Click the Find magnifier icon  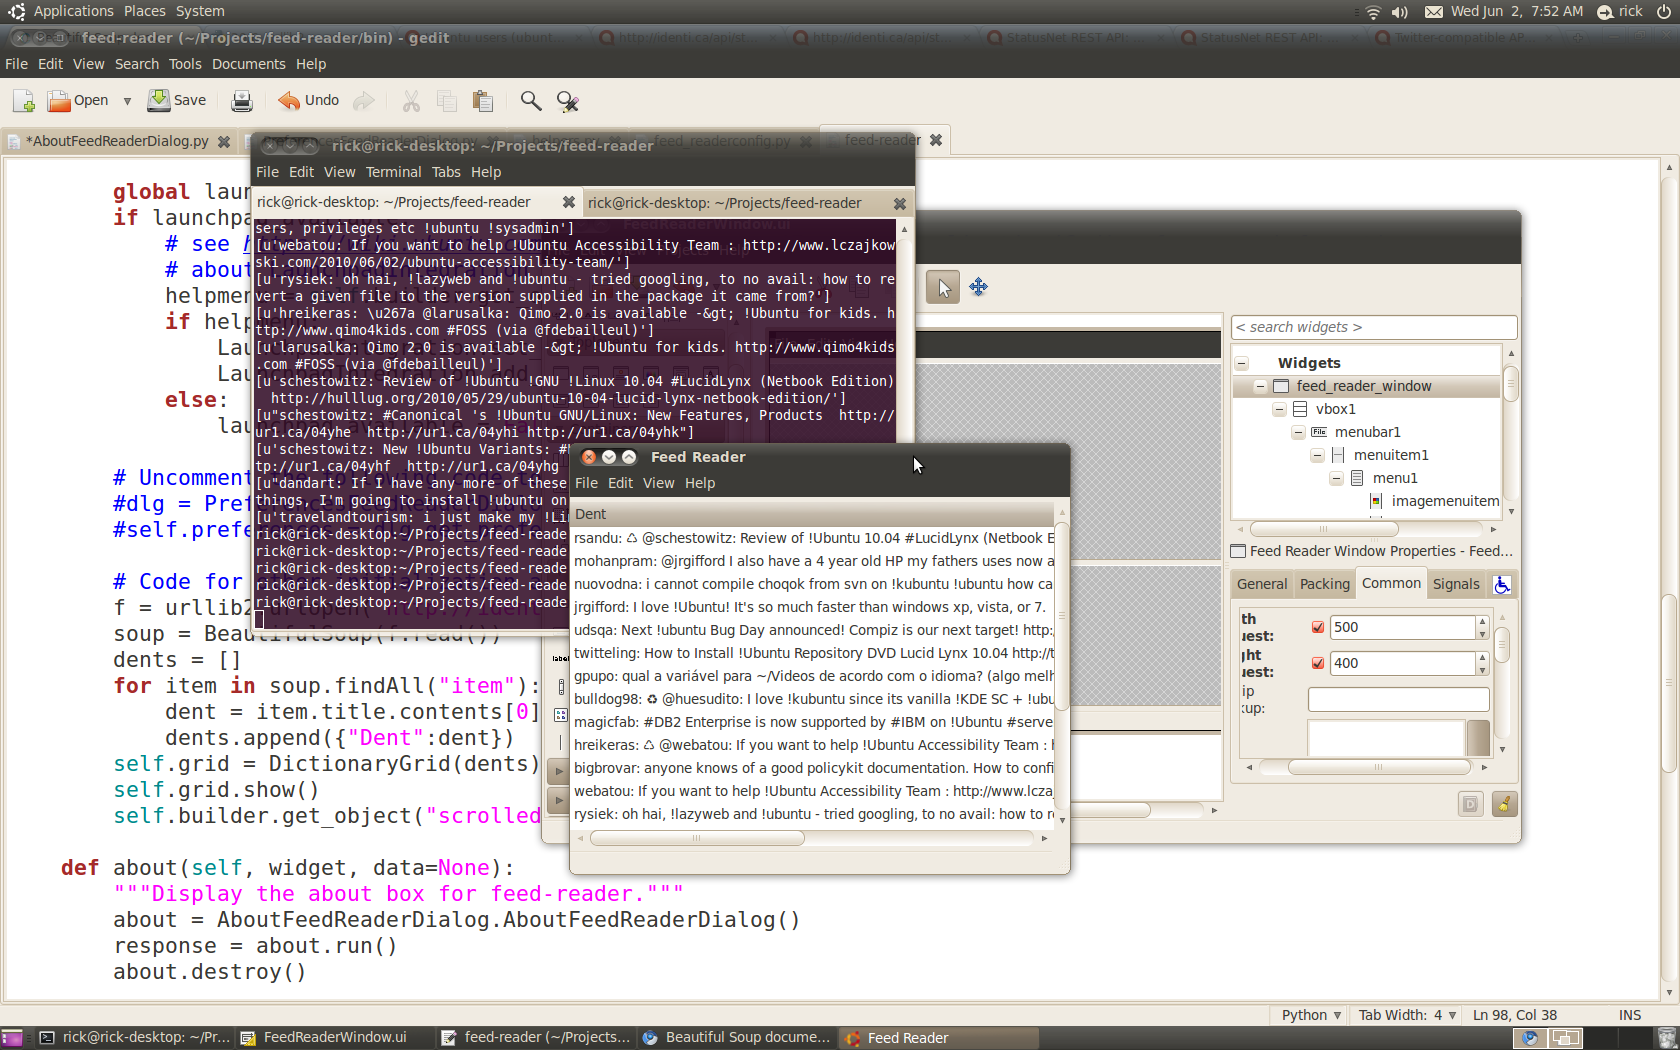[531, 101]
